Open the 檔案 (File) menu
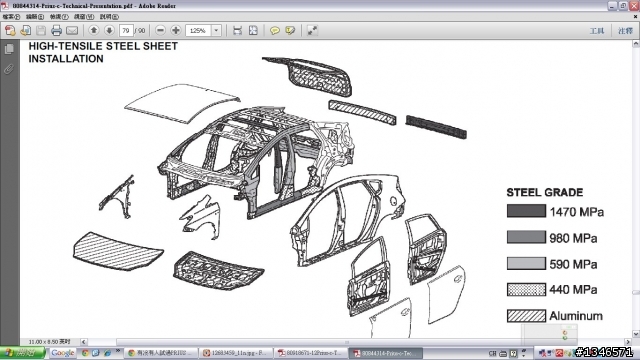640x360 pixels. (11, 17)
